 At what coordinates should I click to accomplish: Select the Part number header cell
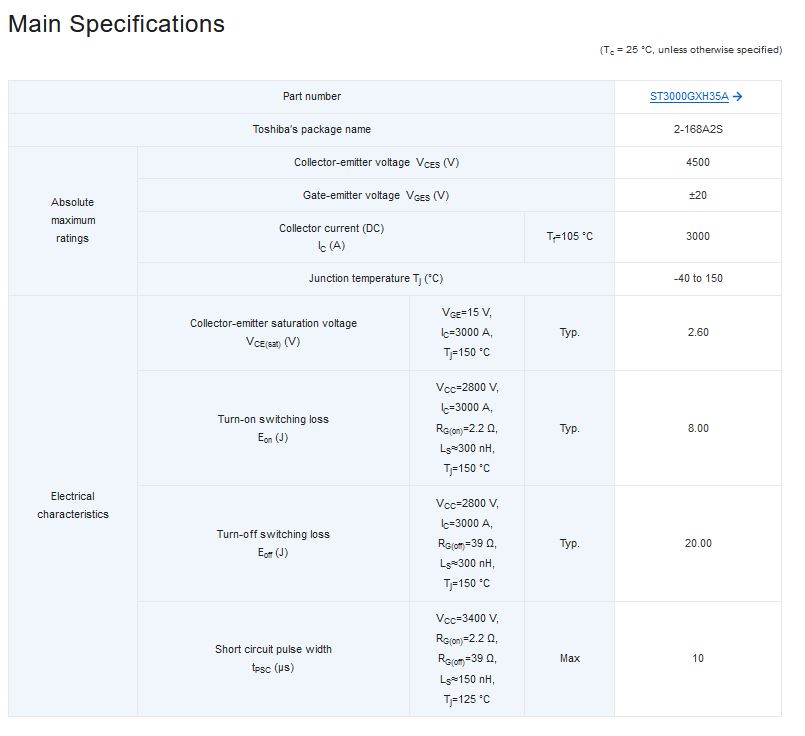(x=311, y=96)
